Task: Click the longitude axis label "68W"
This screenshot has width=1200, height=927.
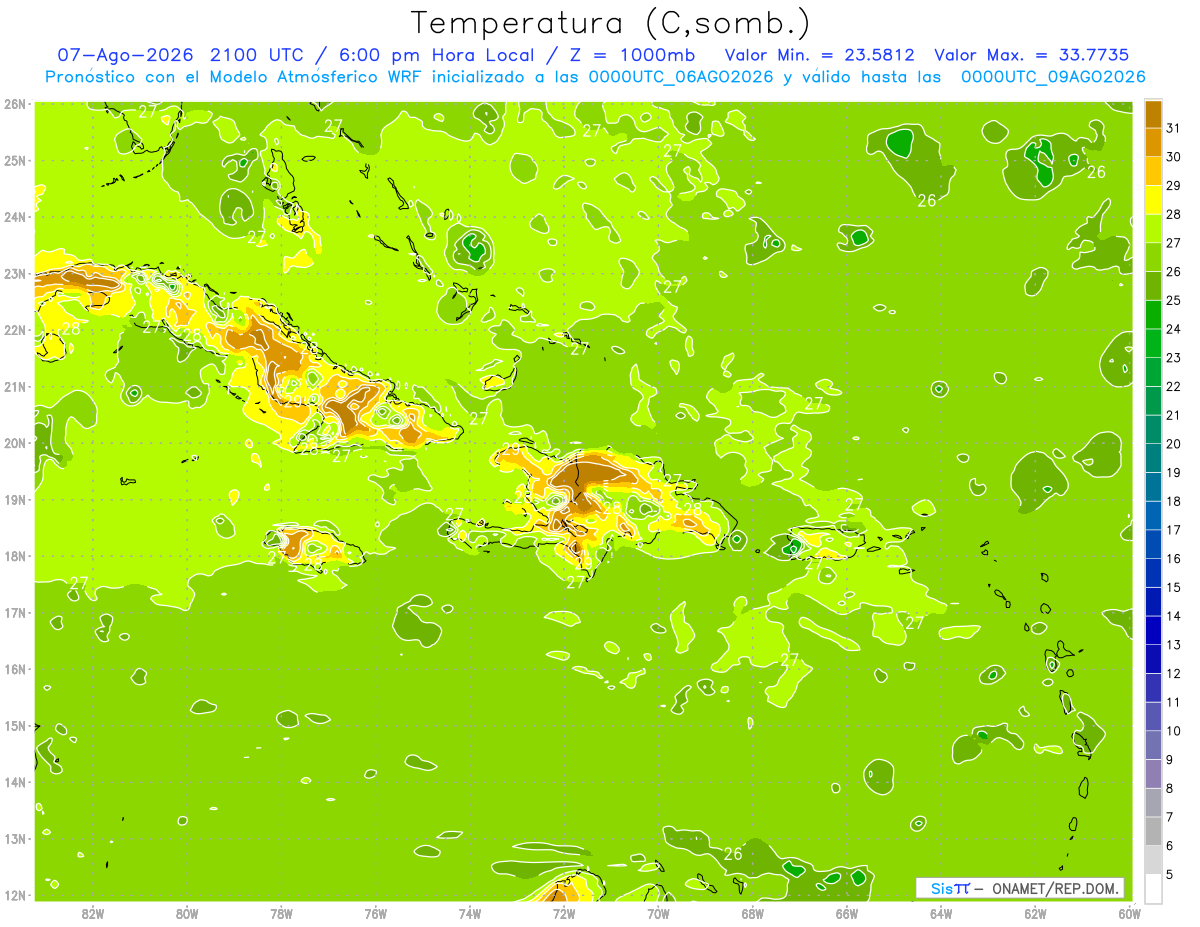Action: pos(753,913)
